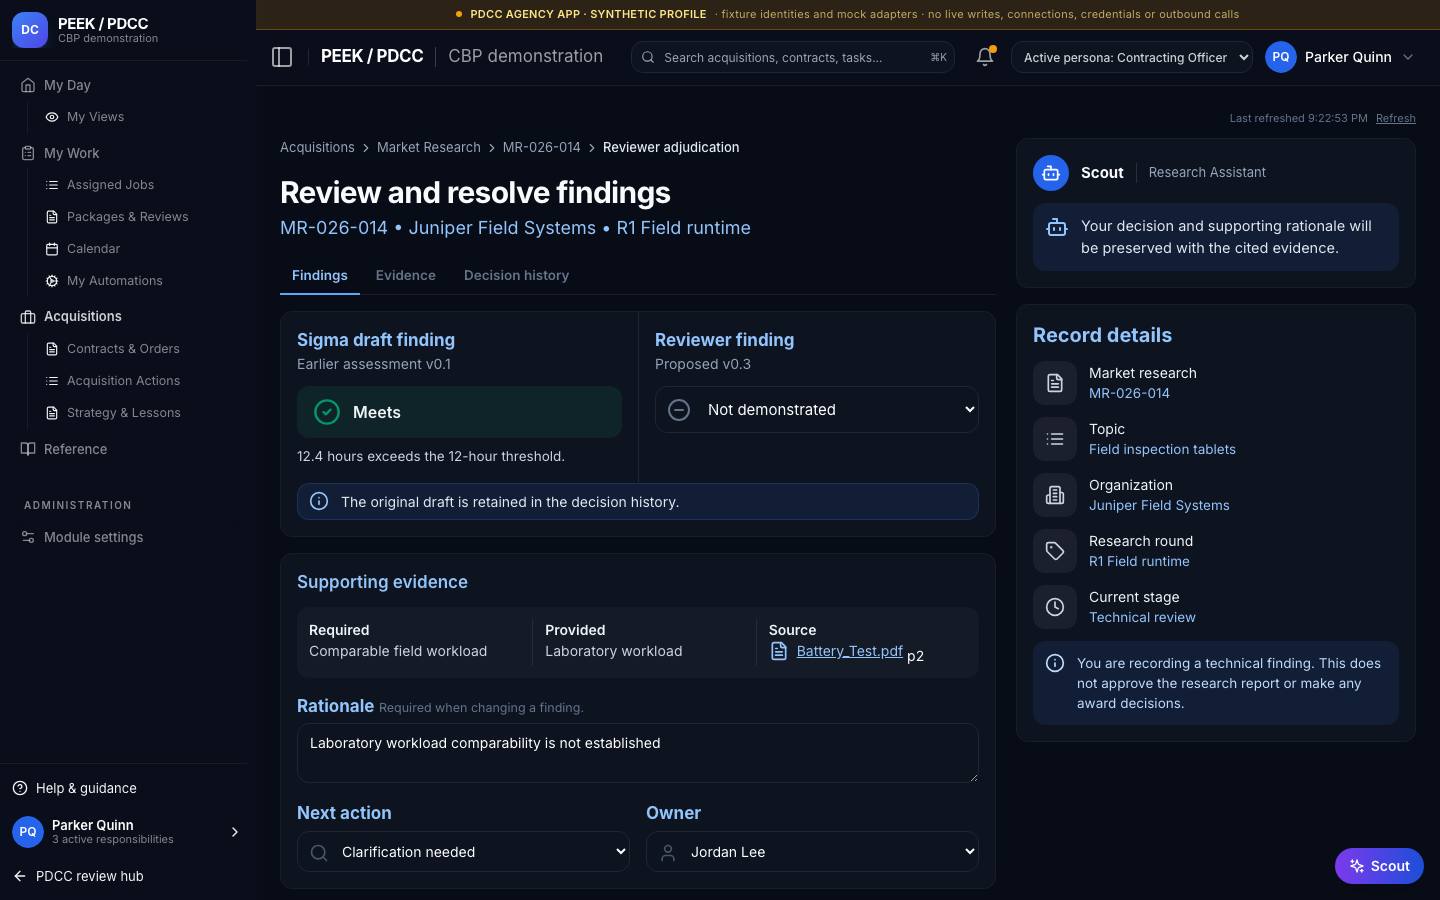
Task: Click the Current stage clock icon
Action: tap(1055, 607)
